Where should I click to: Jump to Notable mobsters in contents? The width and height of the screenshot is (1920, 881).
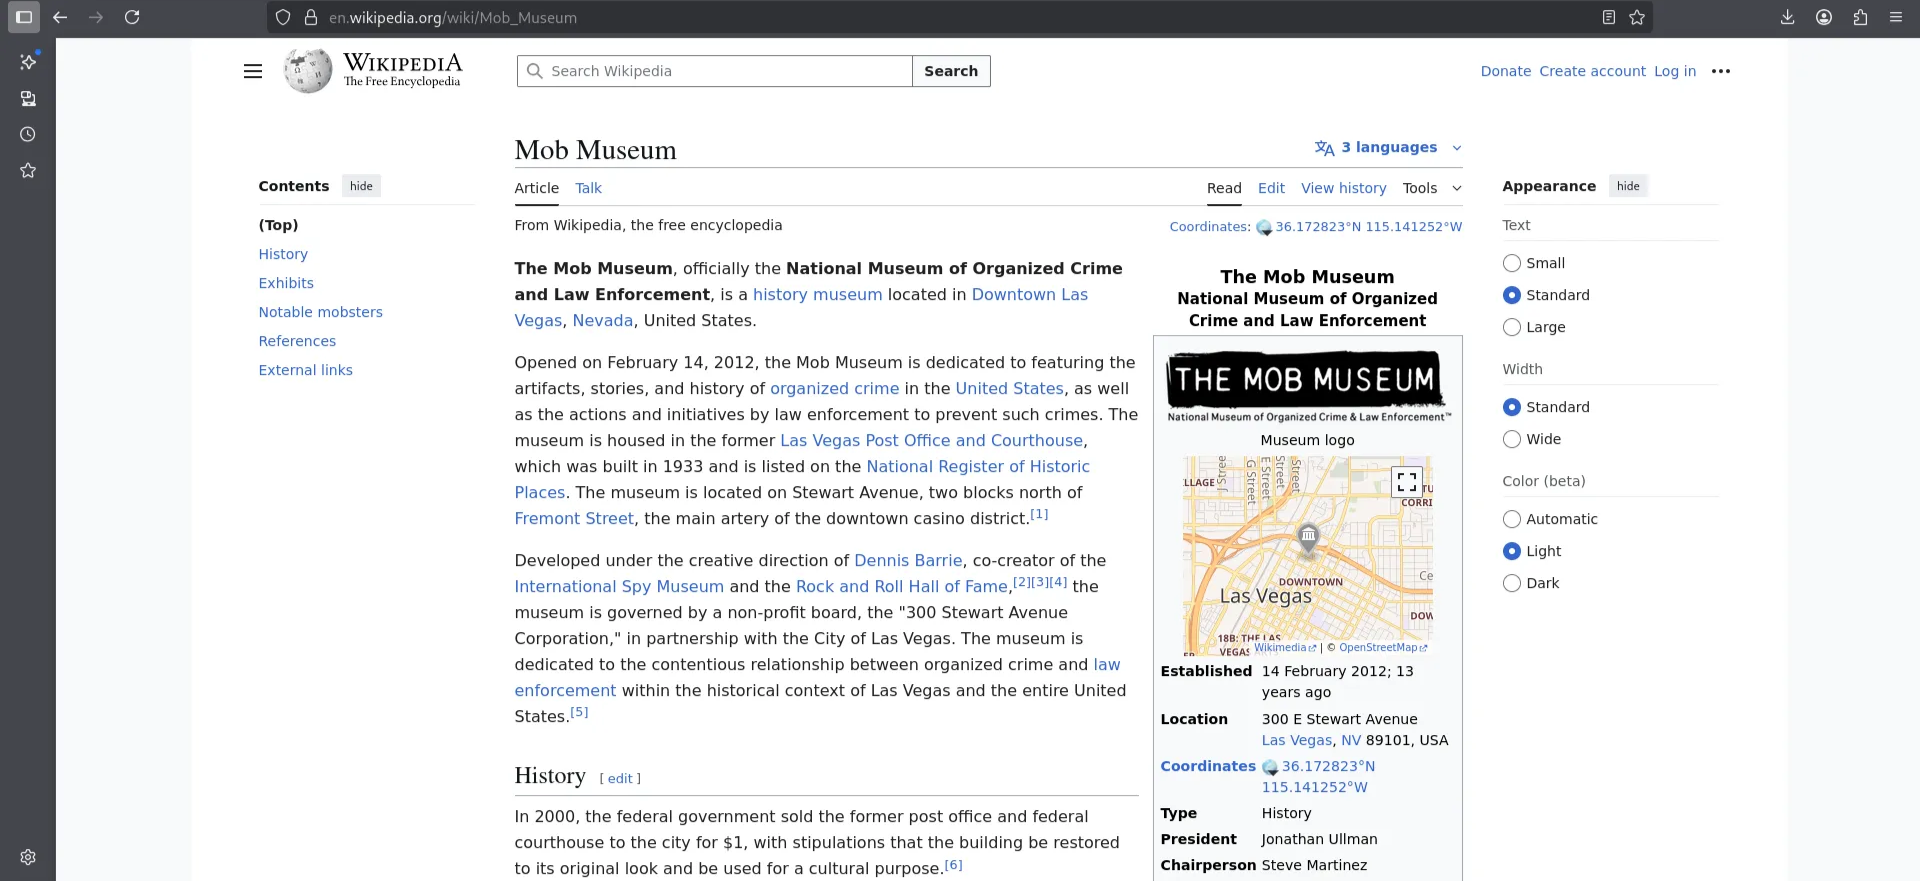tap(320, 312)
